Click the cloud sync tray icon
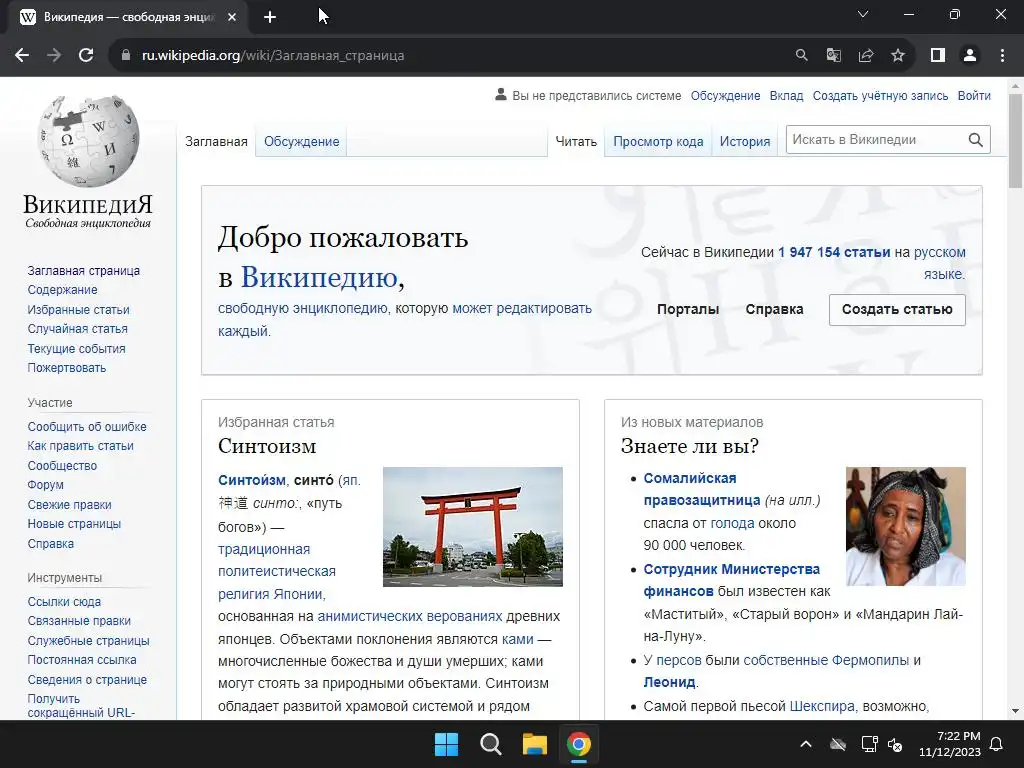The height and width of the screenshot is (768, 1024). click(x=838, y=744)
